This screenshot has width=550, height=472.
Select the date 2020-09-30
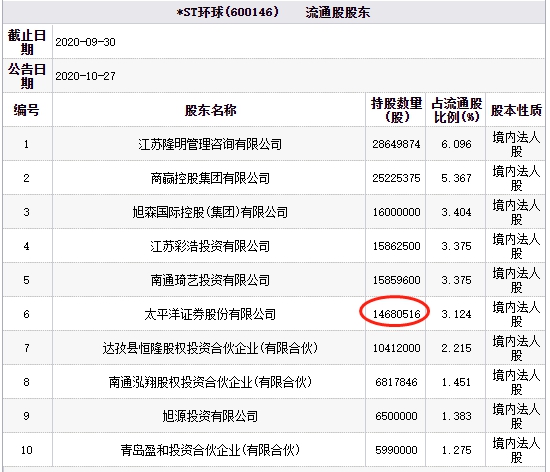click(85, 42)
